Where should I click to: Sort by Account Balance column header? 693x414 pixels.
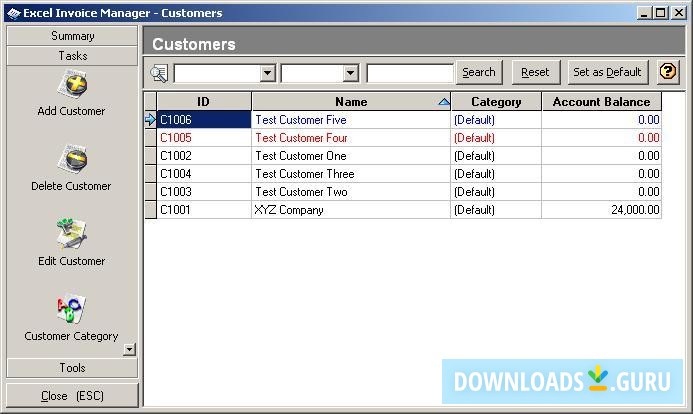(x=602, y=102)
